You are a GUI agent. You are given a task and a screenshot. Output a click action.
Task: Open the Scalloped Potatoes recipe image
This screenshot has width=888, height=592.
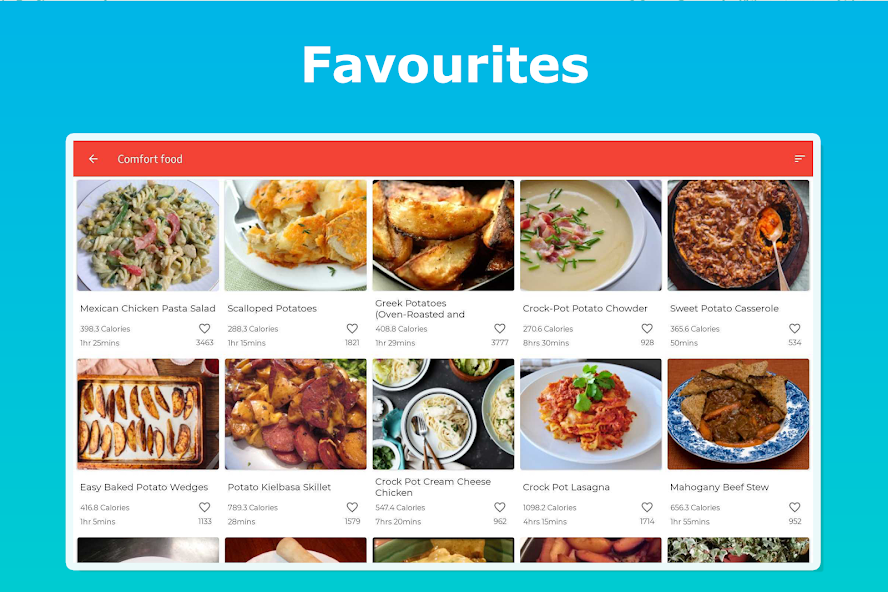tap(296, 235)
